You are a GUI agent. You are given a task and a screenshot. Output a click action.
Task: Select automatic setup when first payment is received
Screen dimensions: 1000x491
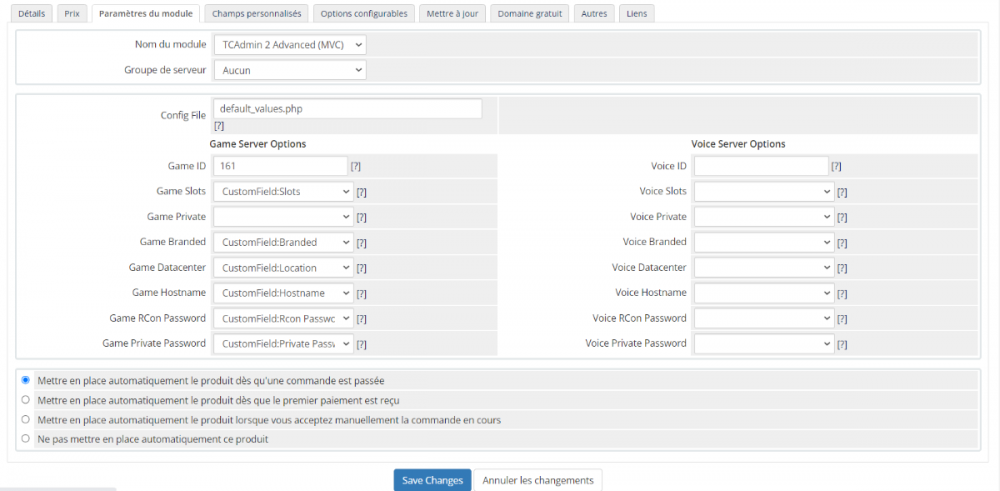(x=26, y=400)
